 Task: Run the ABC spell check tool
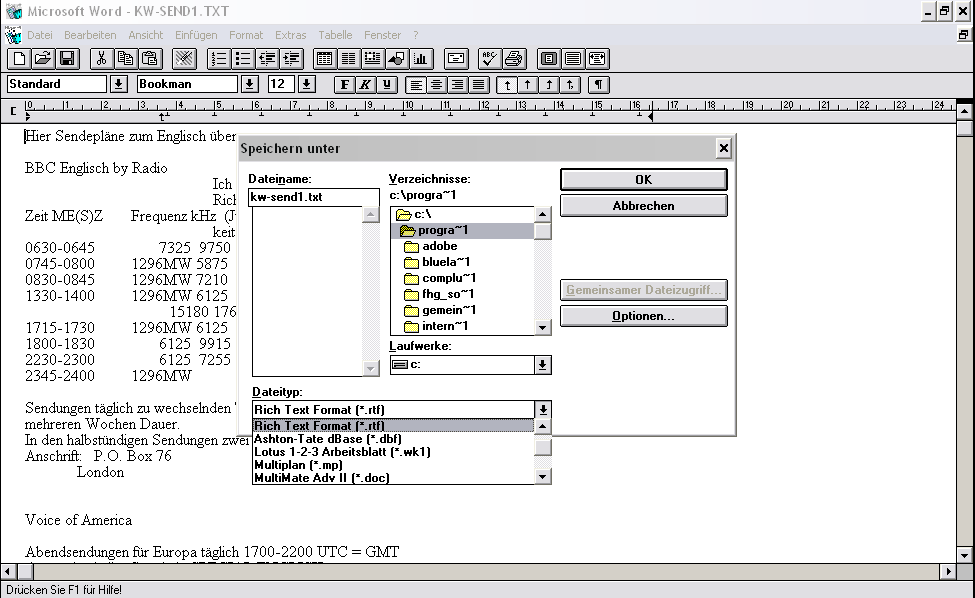(x=489, y=59)
